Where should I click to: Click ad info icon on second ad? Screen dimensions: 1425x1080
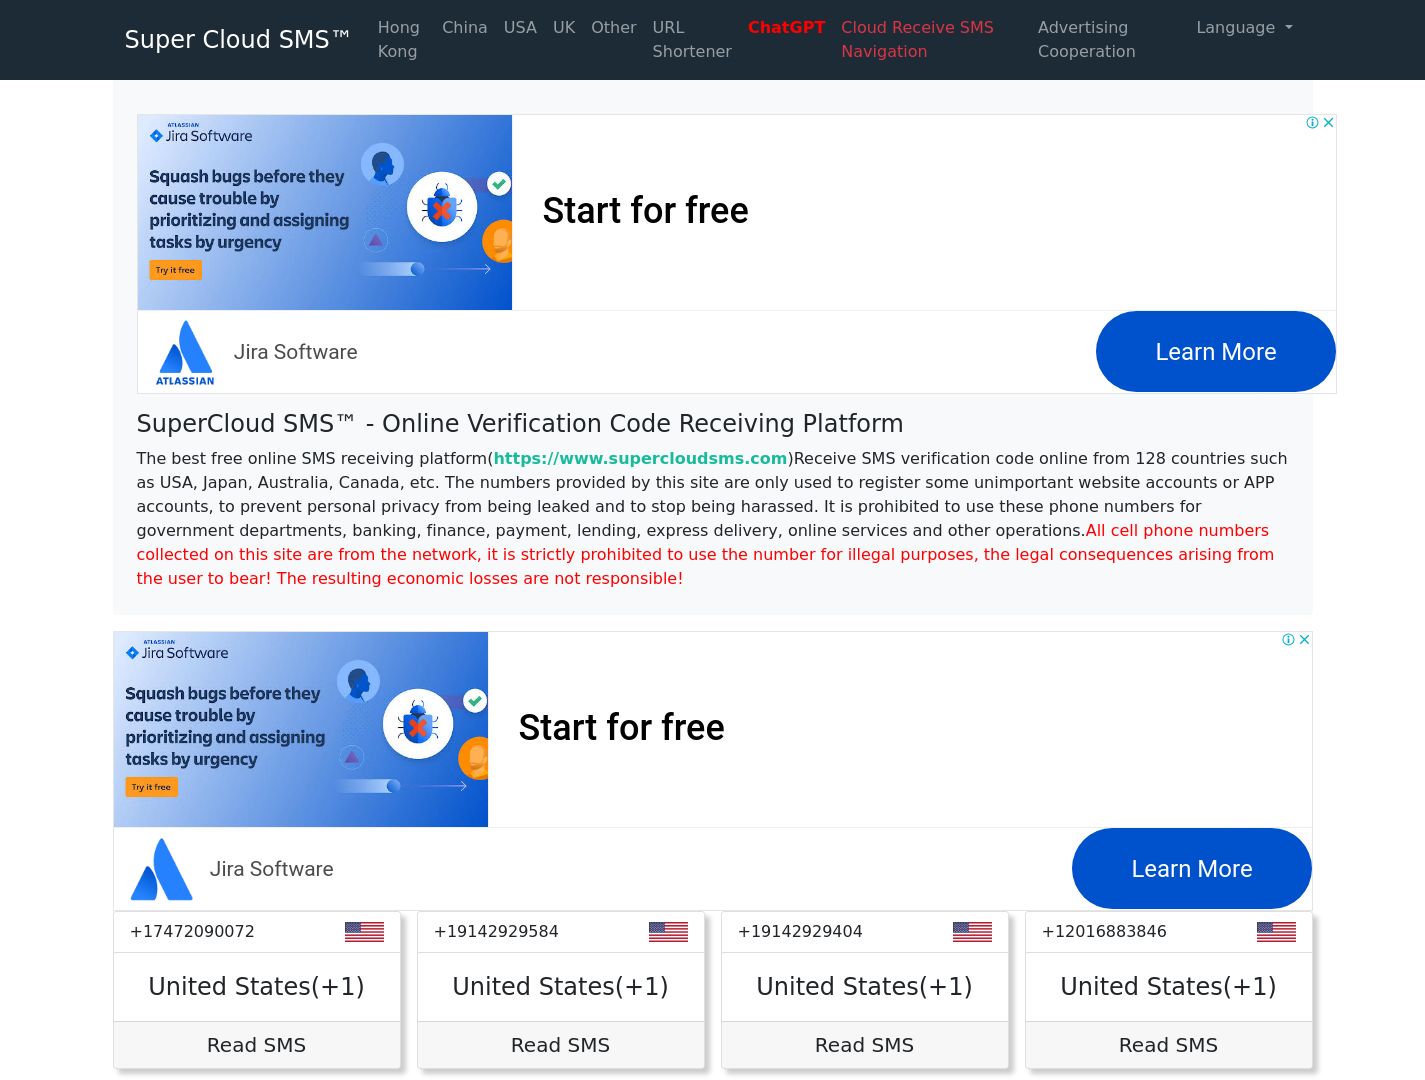pyautogui.click(x=1288, y=639)
